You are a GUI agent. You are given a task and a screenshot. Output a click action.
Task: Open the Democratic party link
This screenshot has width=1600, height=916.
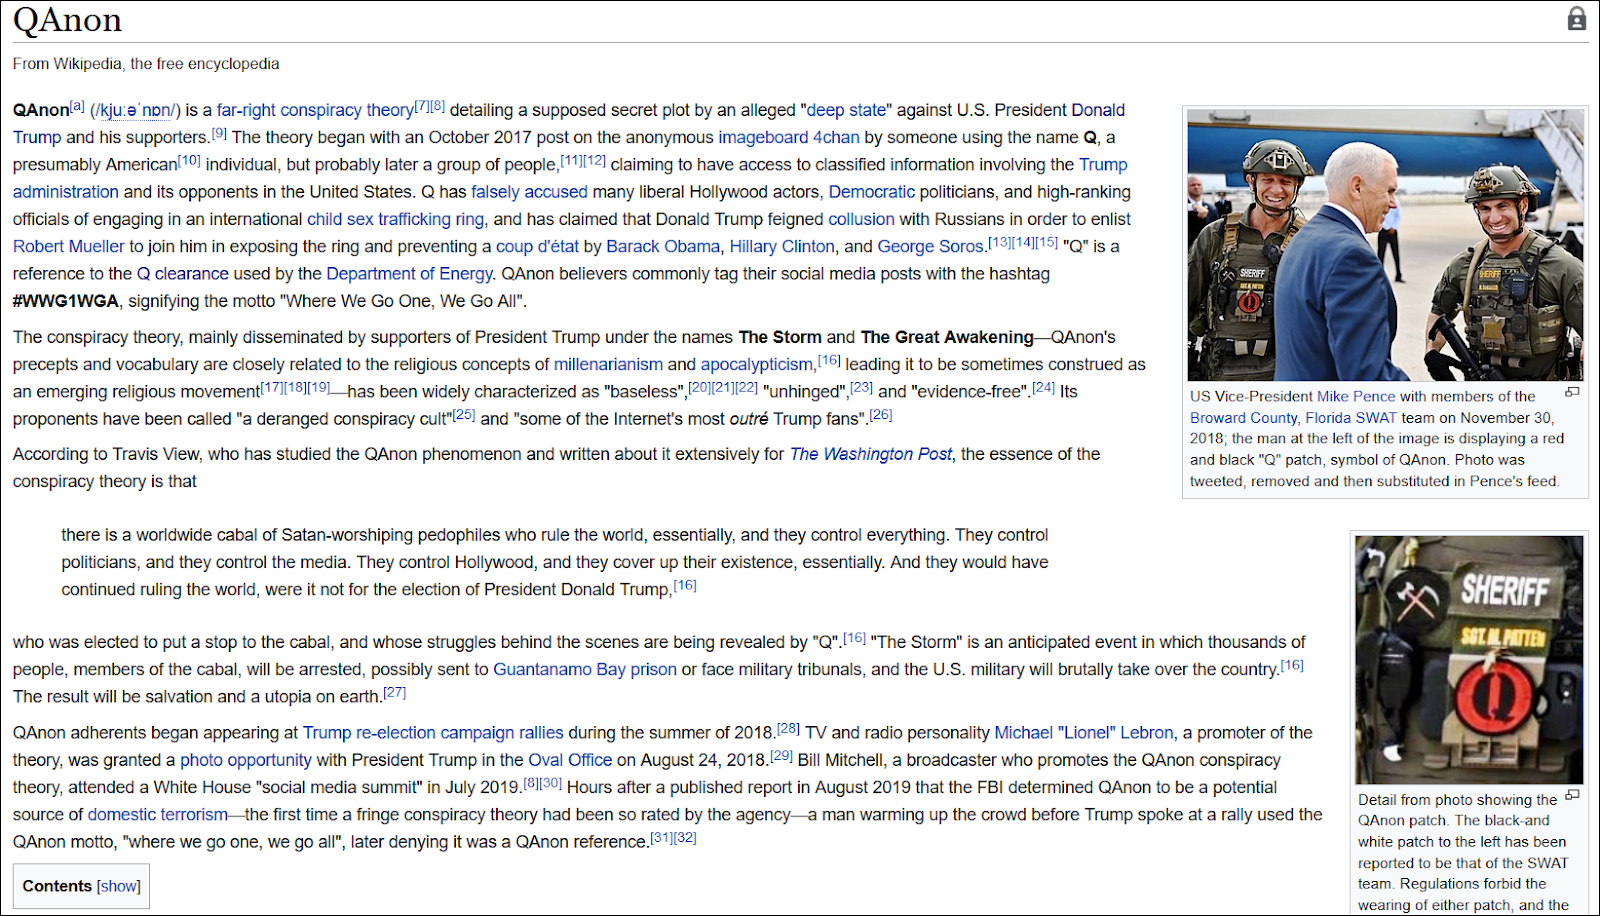coord(871,191)
